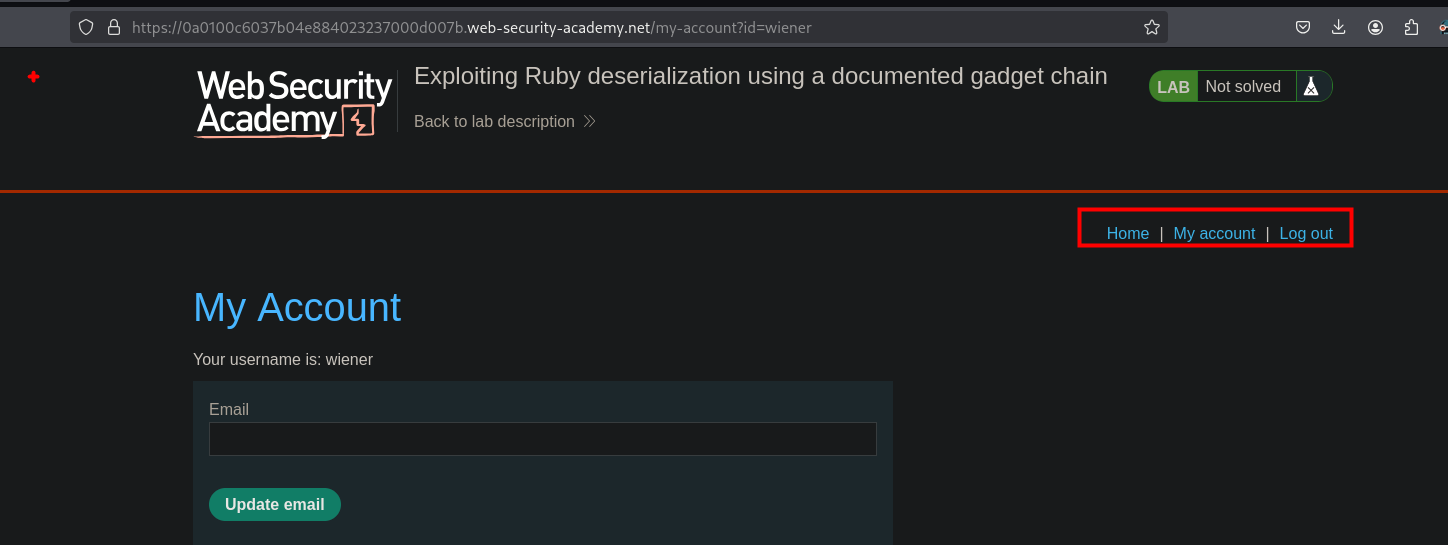
Task: Click the lab flask status icon
Action: pyautogui.click(x=1311, y=87)
